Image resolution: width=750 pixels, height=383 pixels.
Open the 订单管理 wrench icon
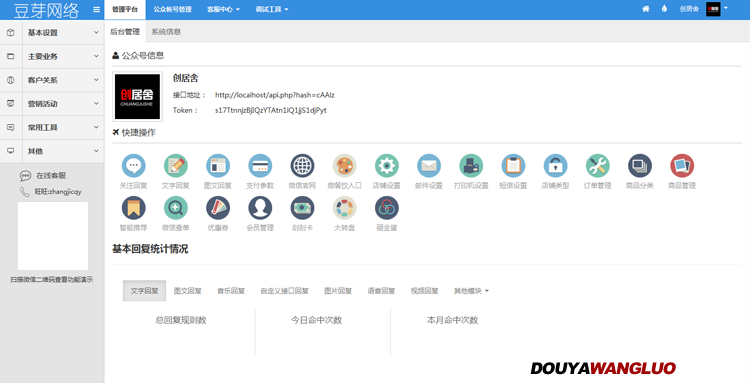click(x=597, y=166)
